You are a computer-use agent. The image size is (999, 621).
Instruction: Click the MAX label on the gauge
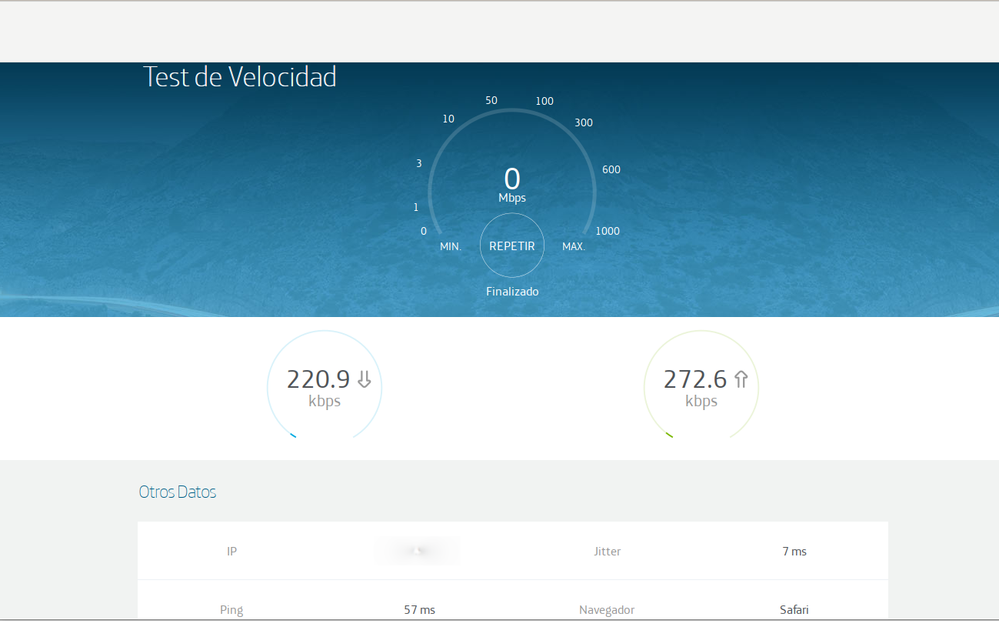[x=573, y=245]
